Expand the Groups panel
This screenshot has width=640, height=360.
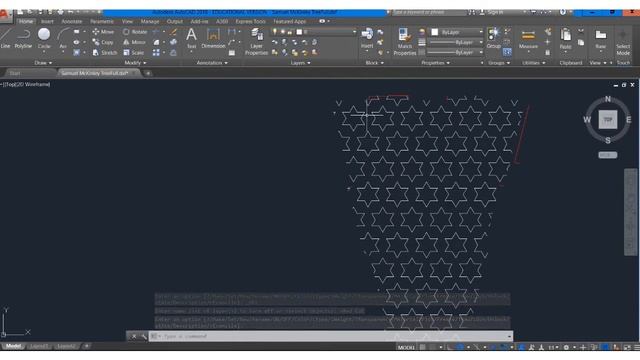(499, 63)
